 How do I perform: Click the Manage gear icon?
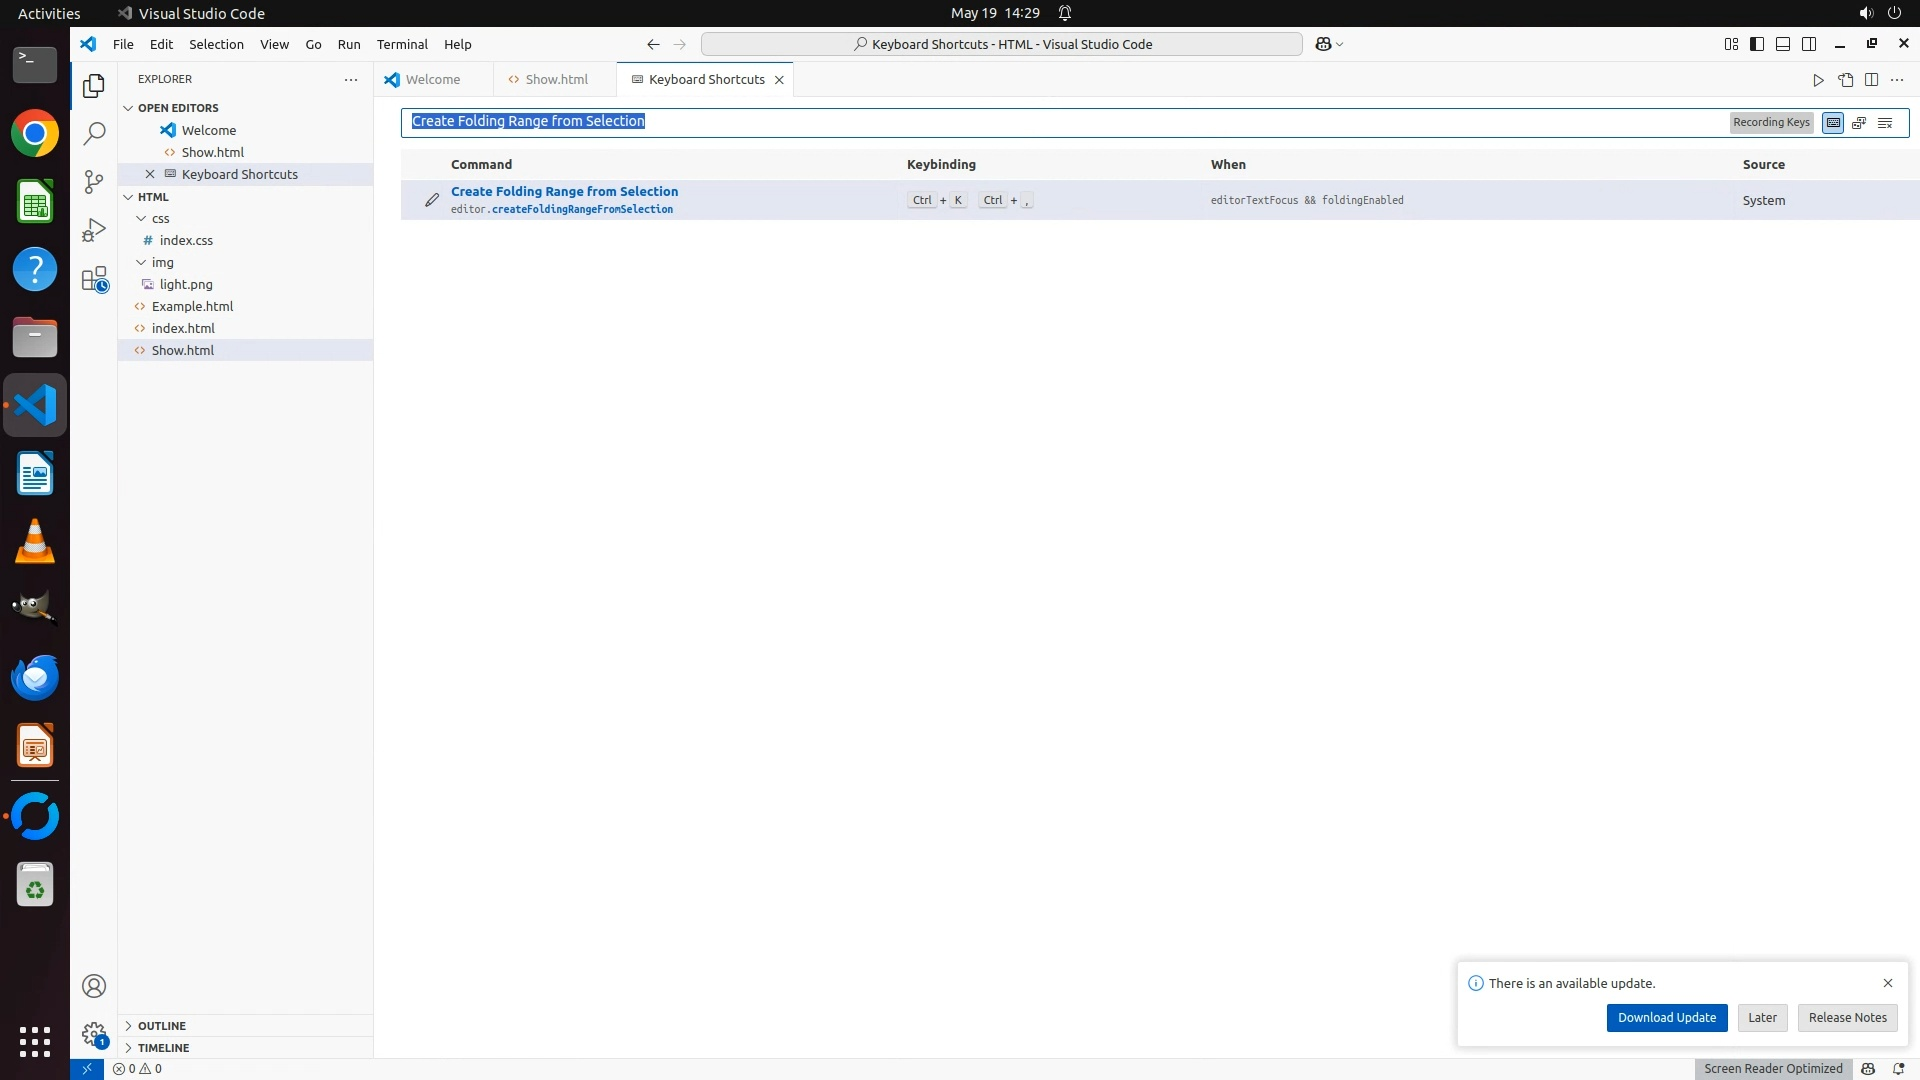pos(94,1034)
